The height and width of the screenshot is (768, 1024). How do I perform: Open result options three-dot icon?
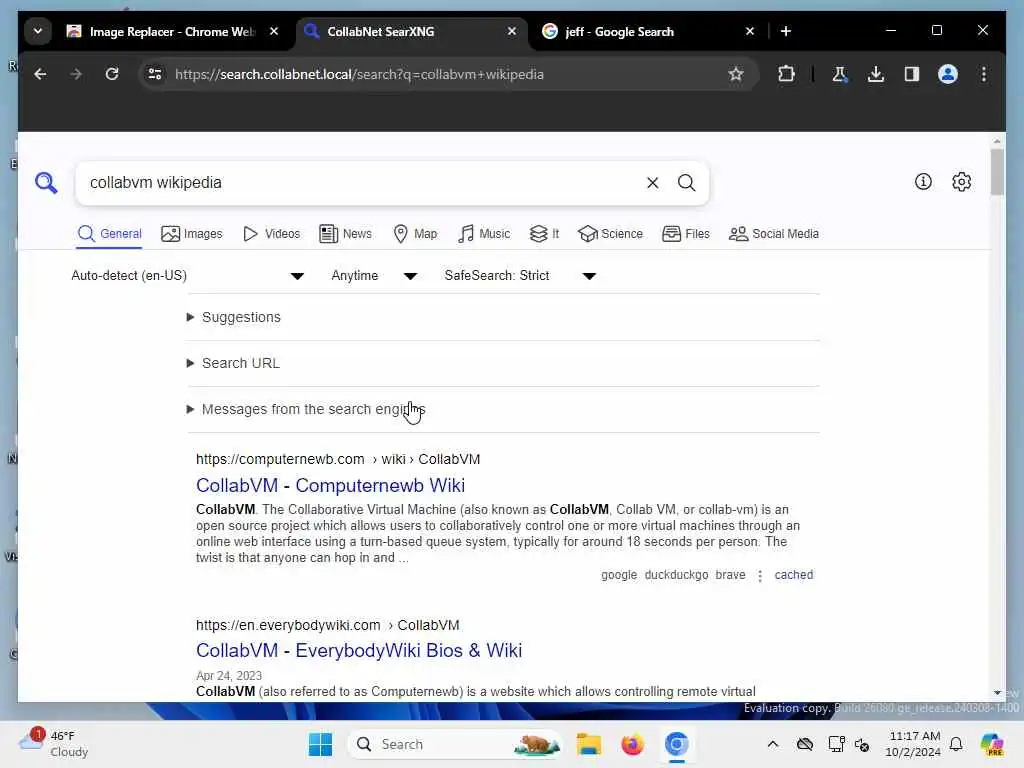(760, 576)
